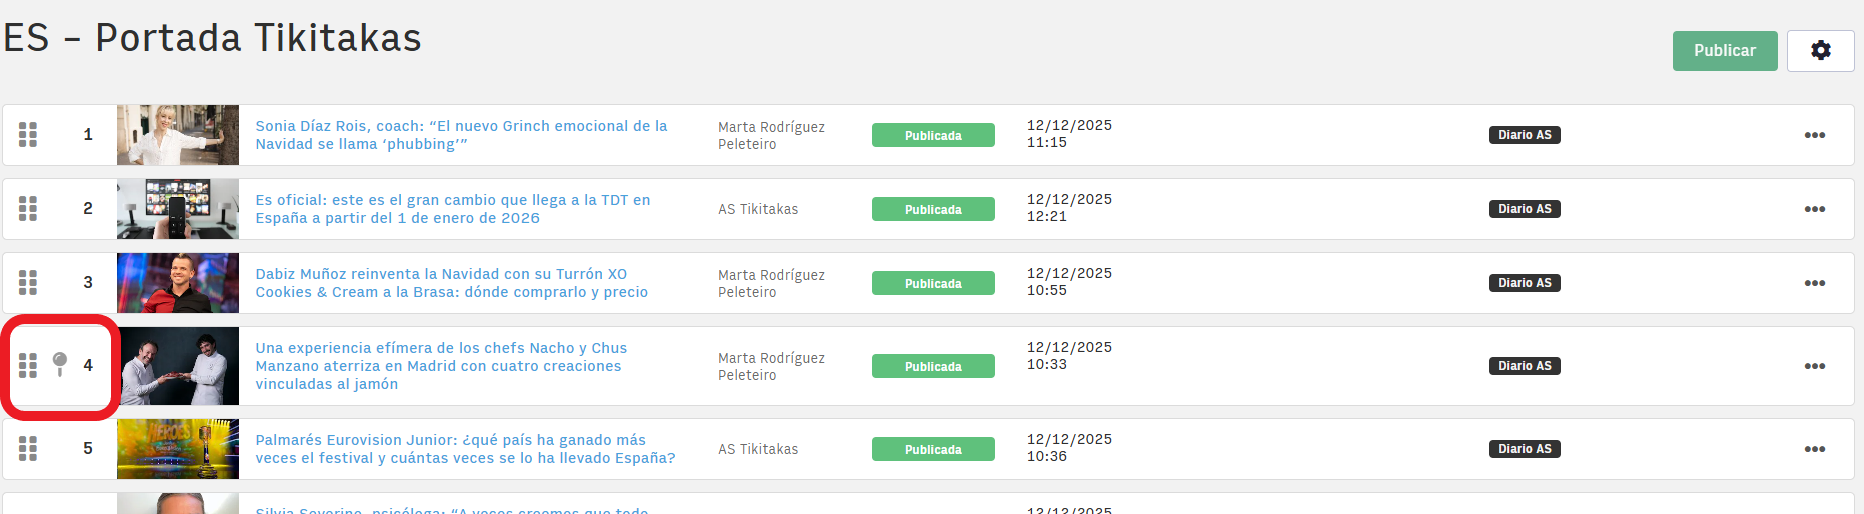Click the pin icon on row 4
The height and width of the screenshot is (514, 1864).
[x=60, y=364]
